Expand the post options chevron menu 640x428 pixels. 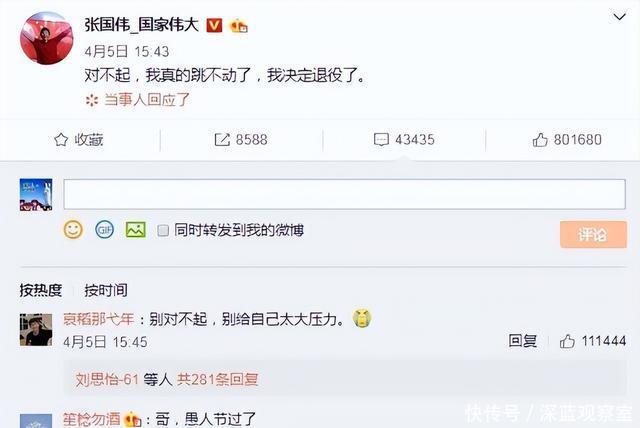tap(620, 17)
